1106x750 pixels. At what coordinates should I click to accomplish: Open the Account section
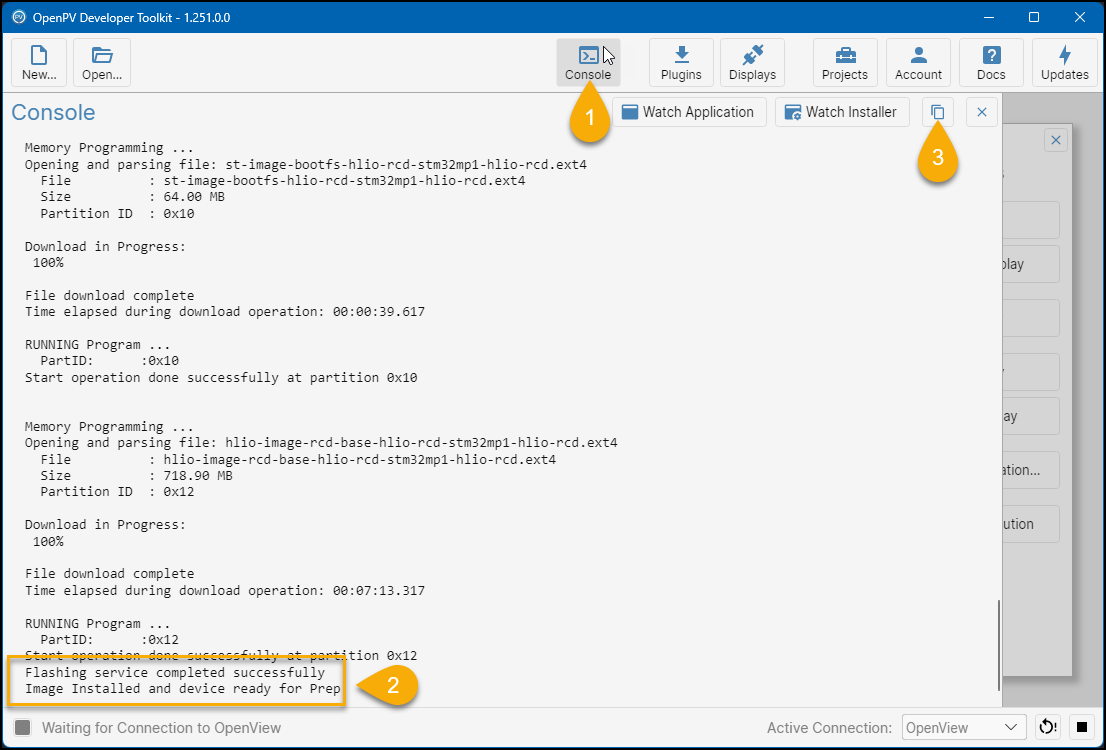[x=918, y=62]
